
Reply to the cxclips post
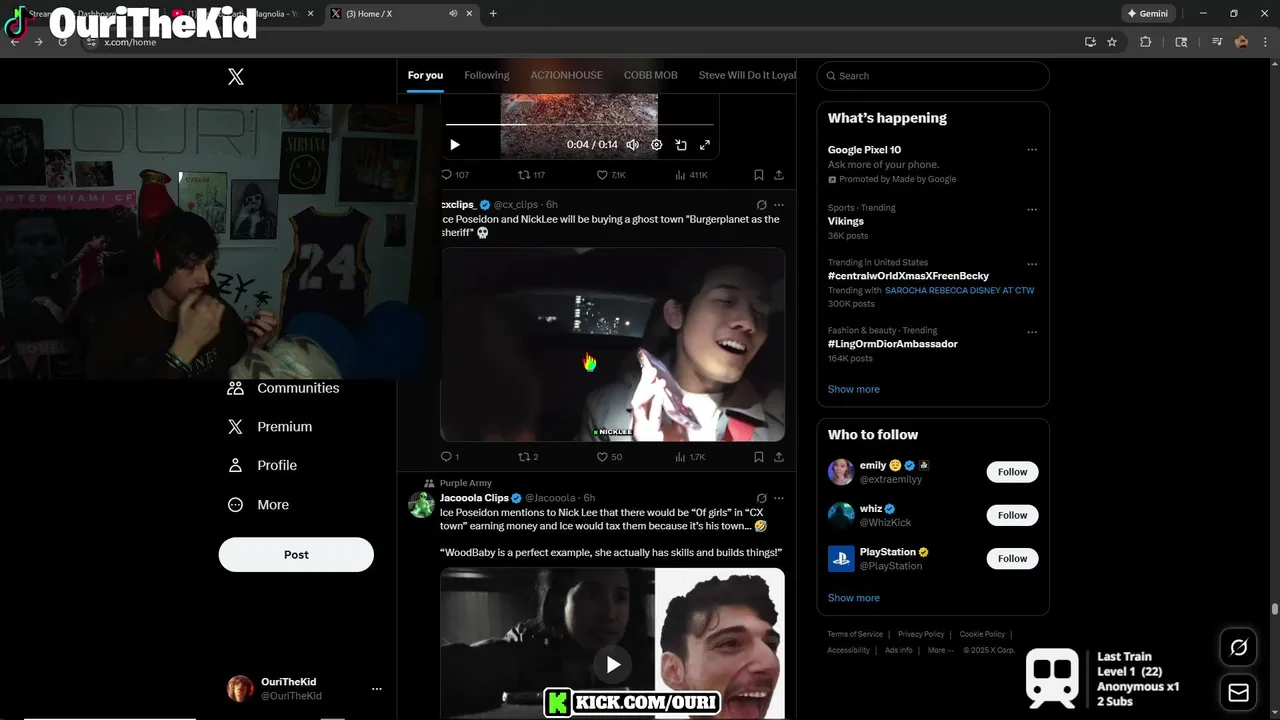tap(450, 457)
